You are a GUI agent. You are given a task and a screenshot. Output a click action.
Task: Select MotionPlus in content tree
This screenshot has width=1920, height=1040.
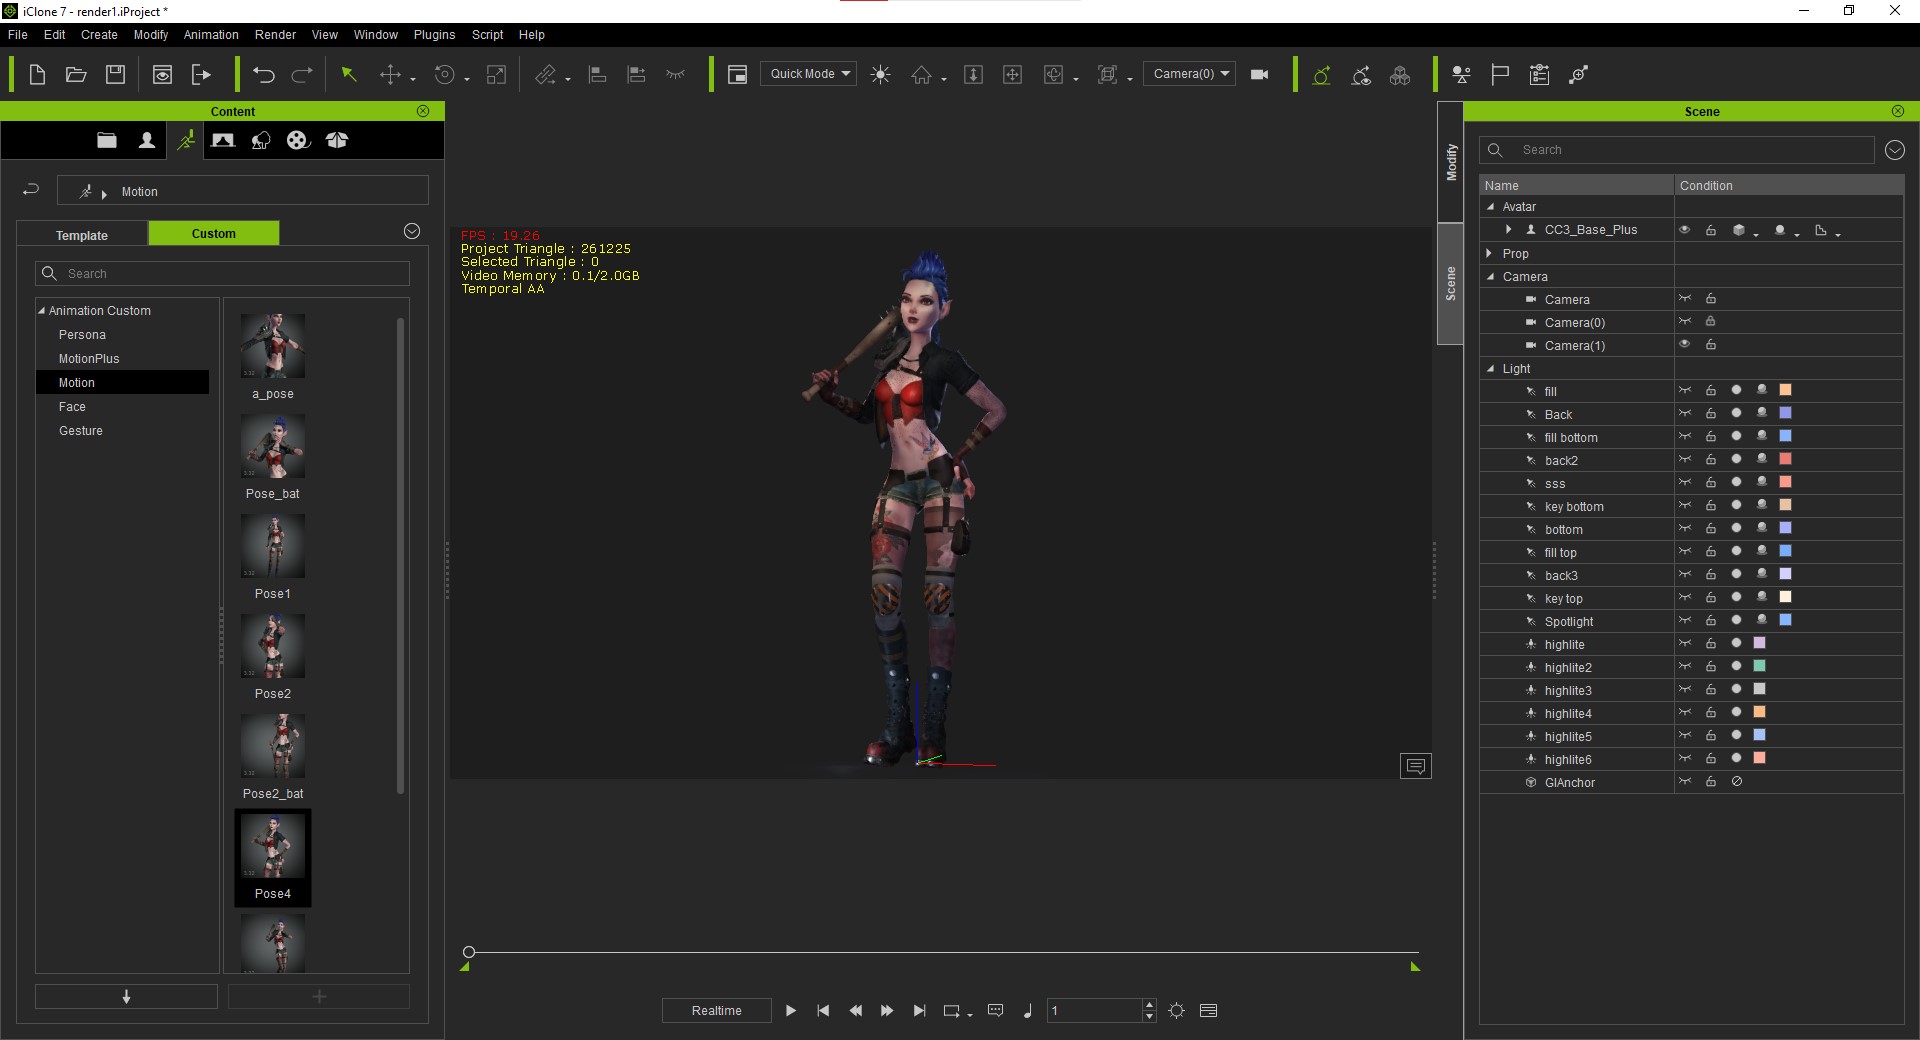(x=89, y=359)
